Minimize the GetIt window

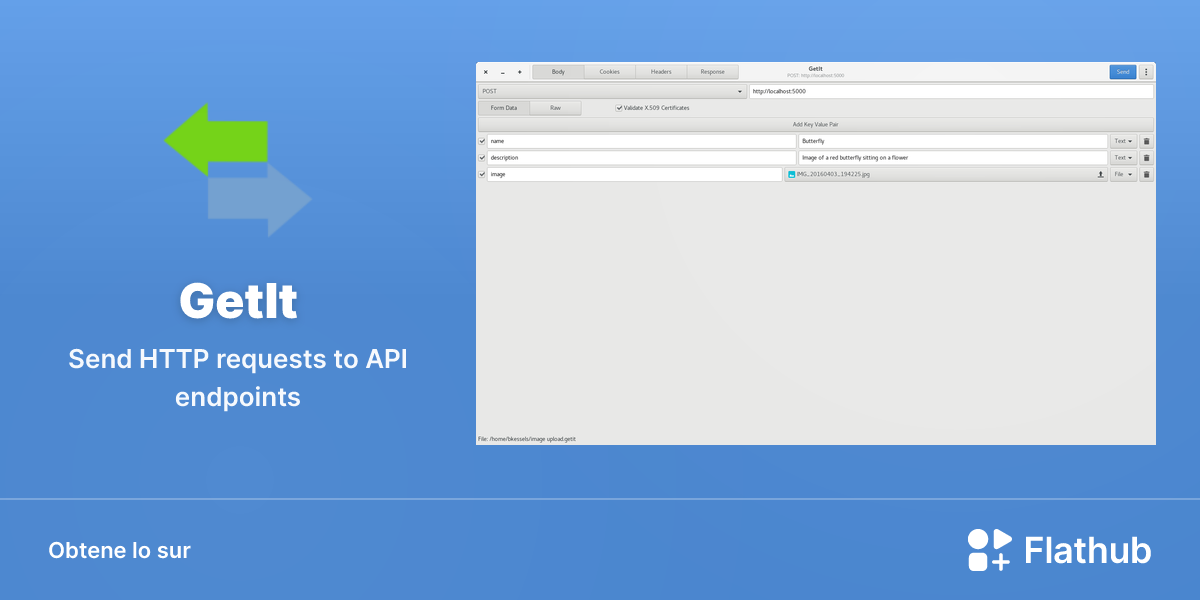[503, 72]
